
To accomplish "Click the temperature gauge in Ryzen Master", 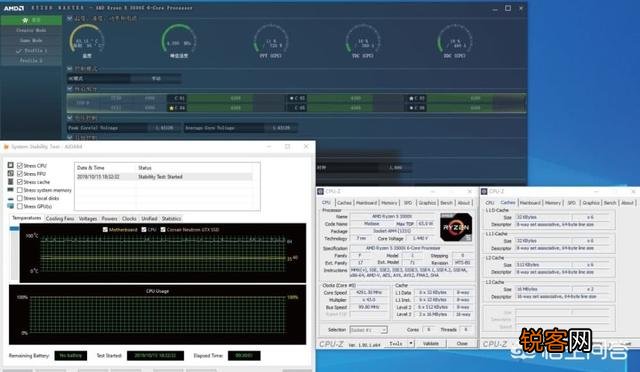I will coord(87,41).
